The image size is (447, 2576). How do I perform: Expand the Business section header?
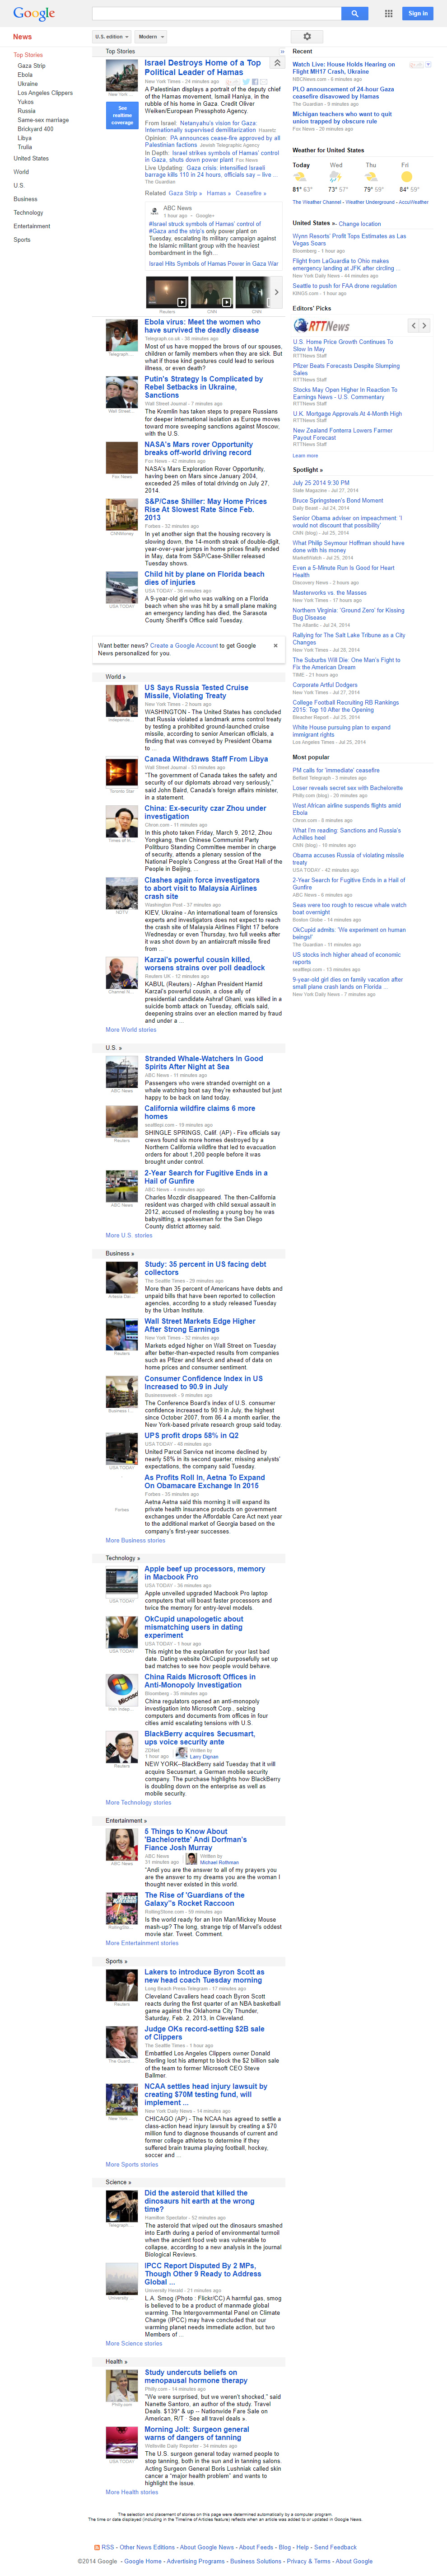point(120,1253)
